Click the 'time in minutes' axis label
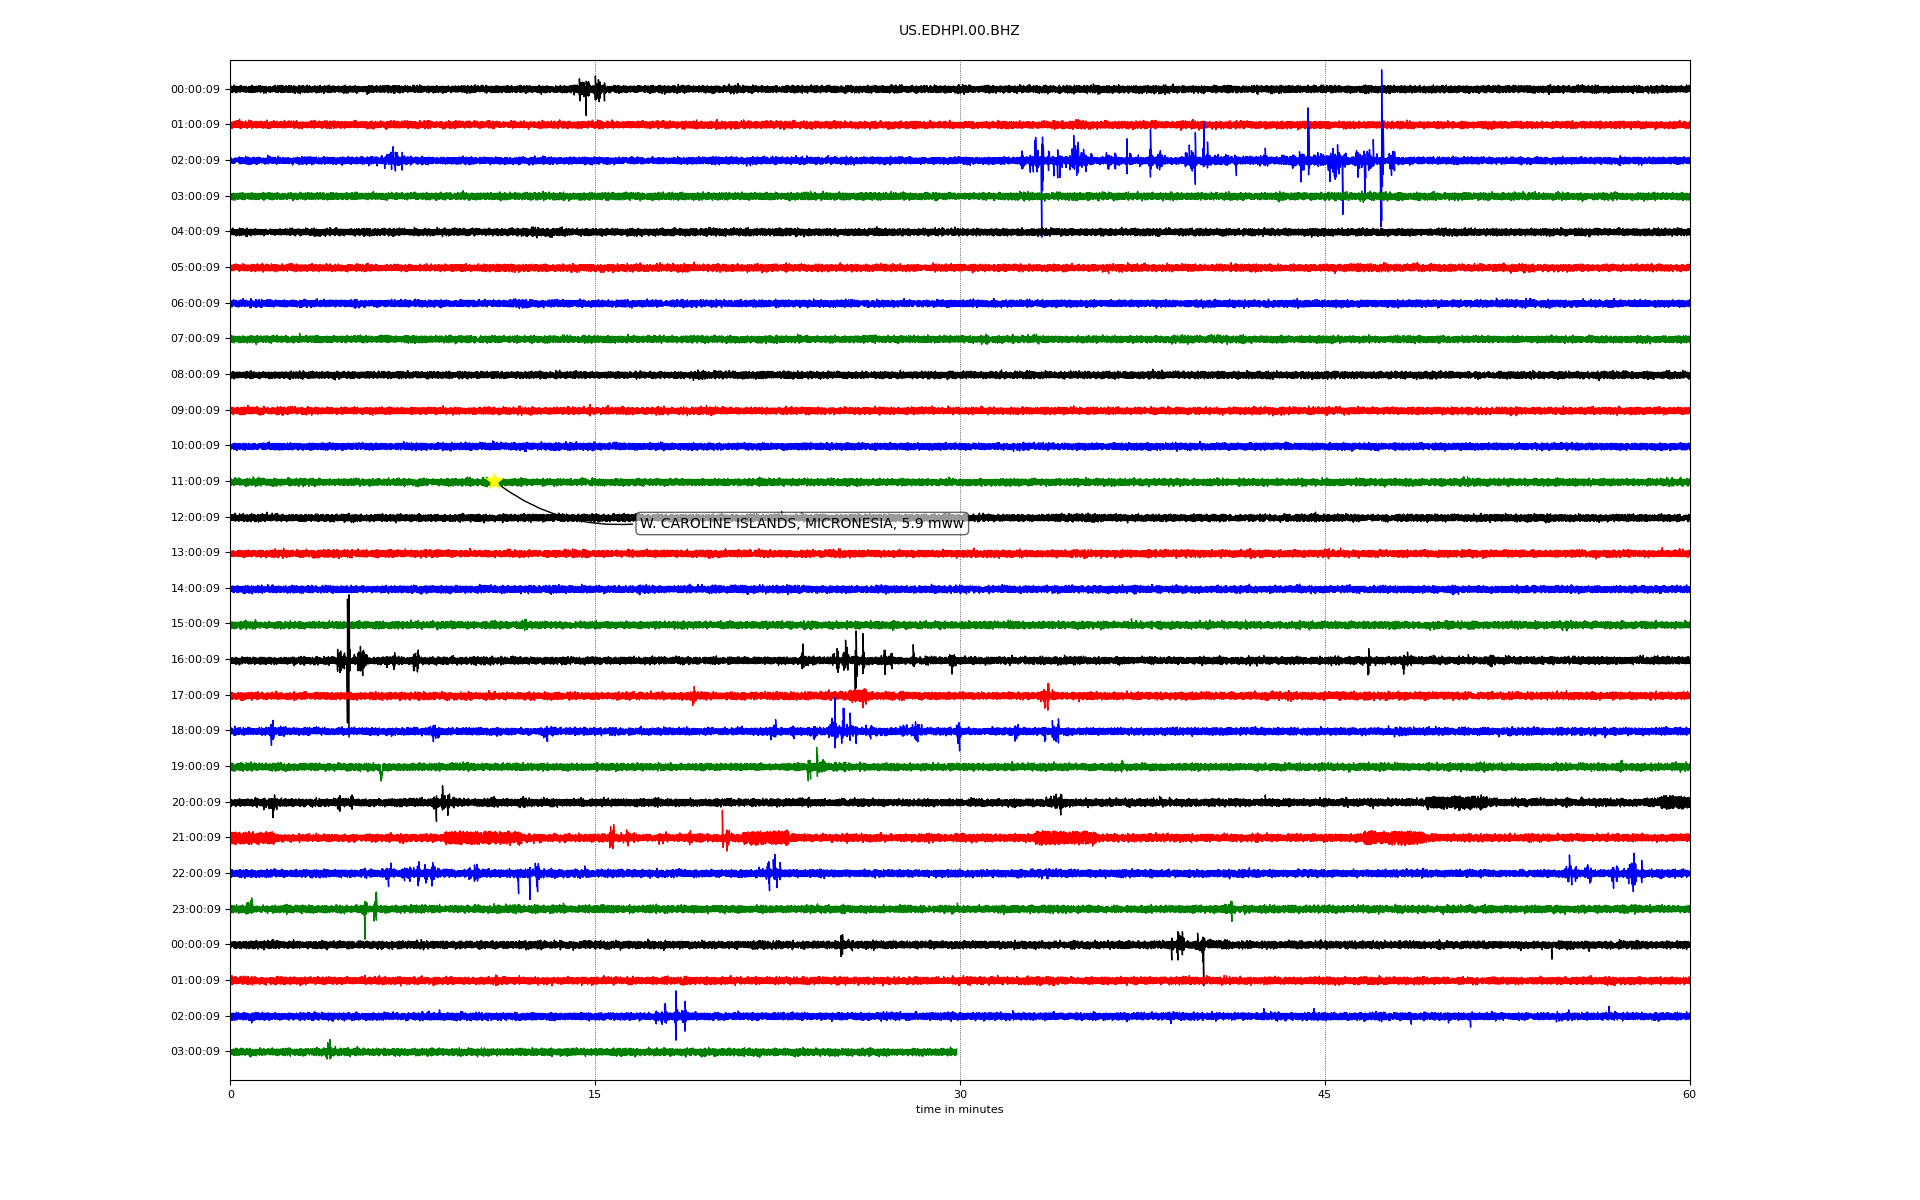The width and height of the screenshot is (1920, 1200). (958, 1109)
